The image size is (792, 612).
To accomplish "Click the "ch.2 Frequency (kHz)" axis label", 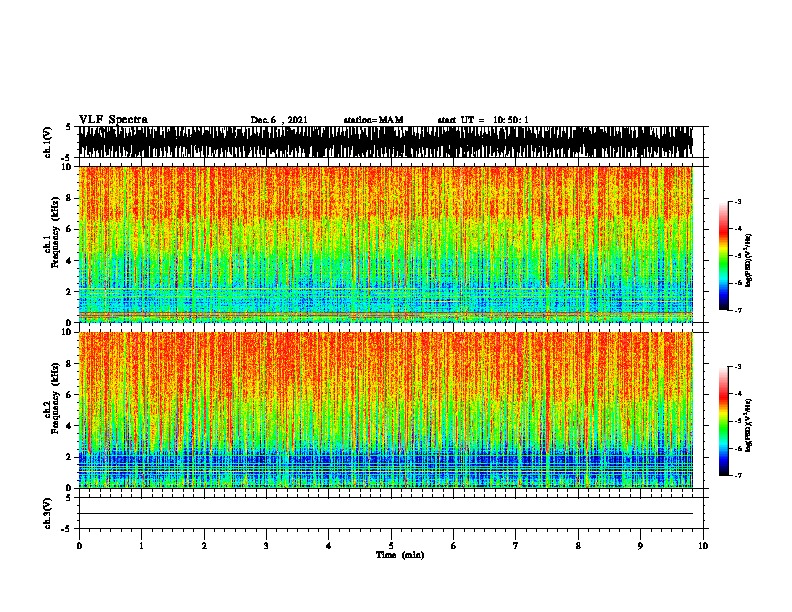I will [x=51, y=398].
